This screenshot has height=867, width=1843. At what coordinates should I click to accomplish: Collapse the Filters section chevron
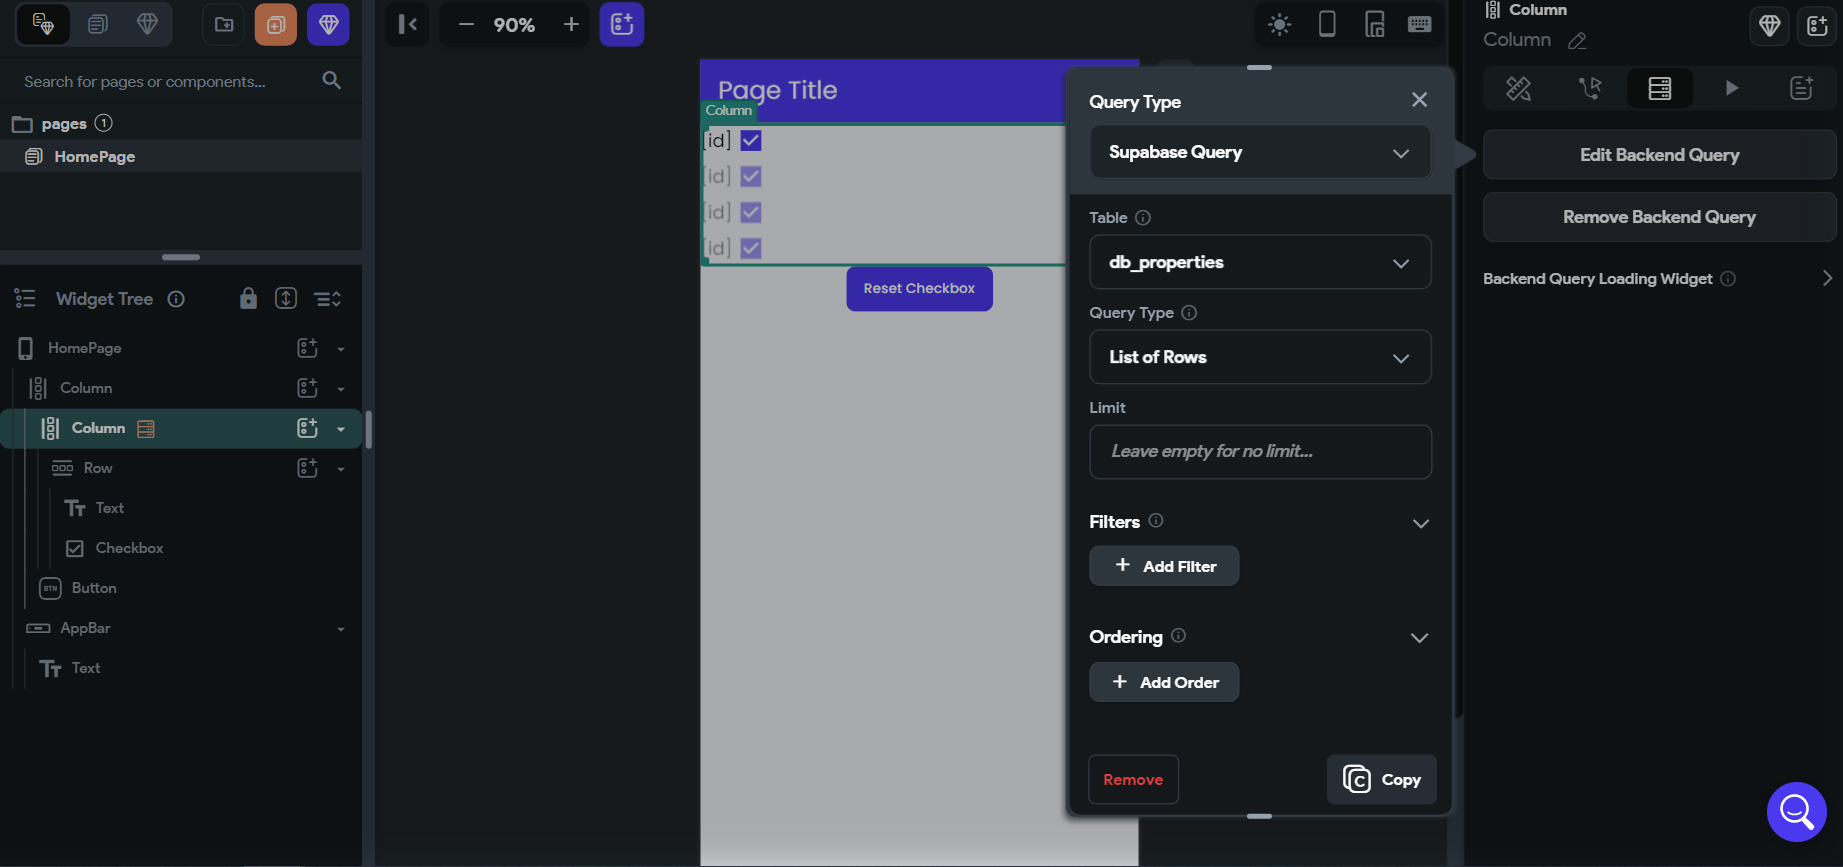point(1420,523)
